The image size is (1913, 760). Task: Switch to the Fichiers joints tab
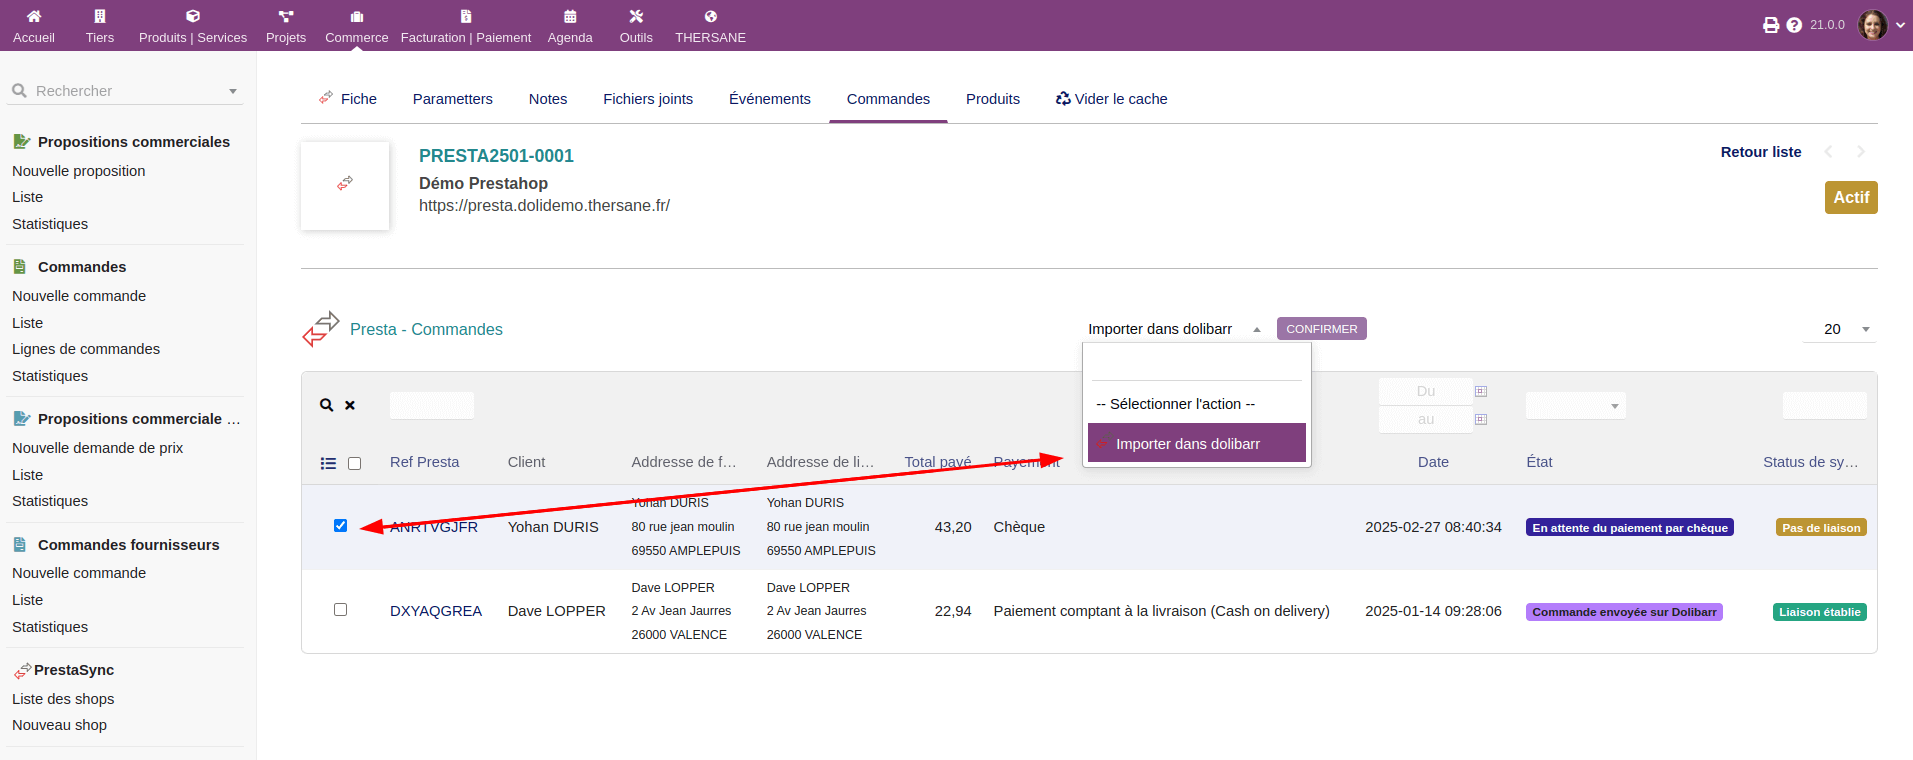pyautogui.click(x=648, y=99)
